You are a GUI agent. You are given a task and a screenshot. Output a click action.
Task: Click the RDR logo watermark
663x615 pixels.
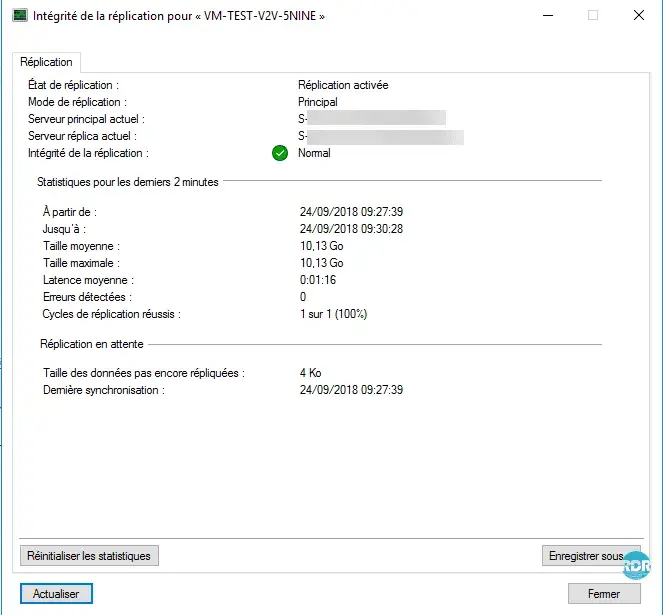636,566
